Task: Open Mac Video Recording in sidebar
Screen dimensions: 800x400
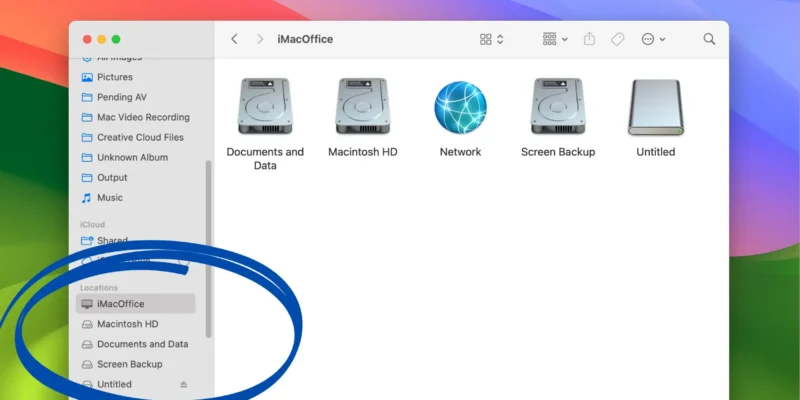Action: pyautogui.click(x=138, y=117)
